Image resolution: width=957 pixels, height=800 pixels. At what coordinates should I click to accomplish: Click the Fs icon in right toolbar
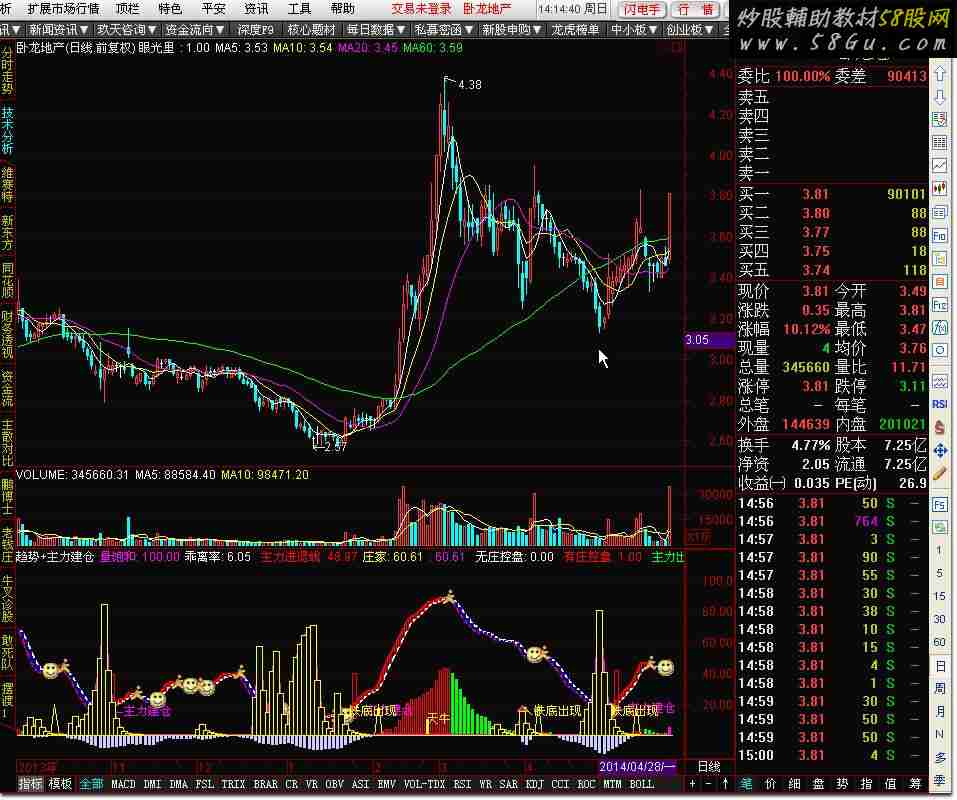tap(940, 505)
